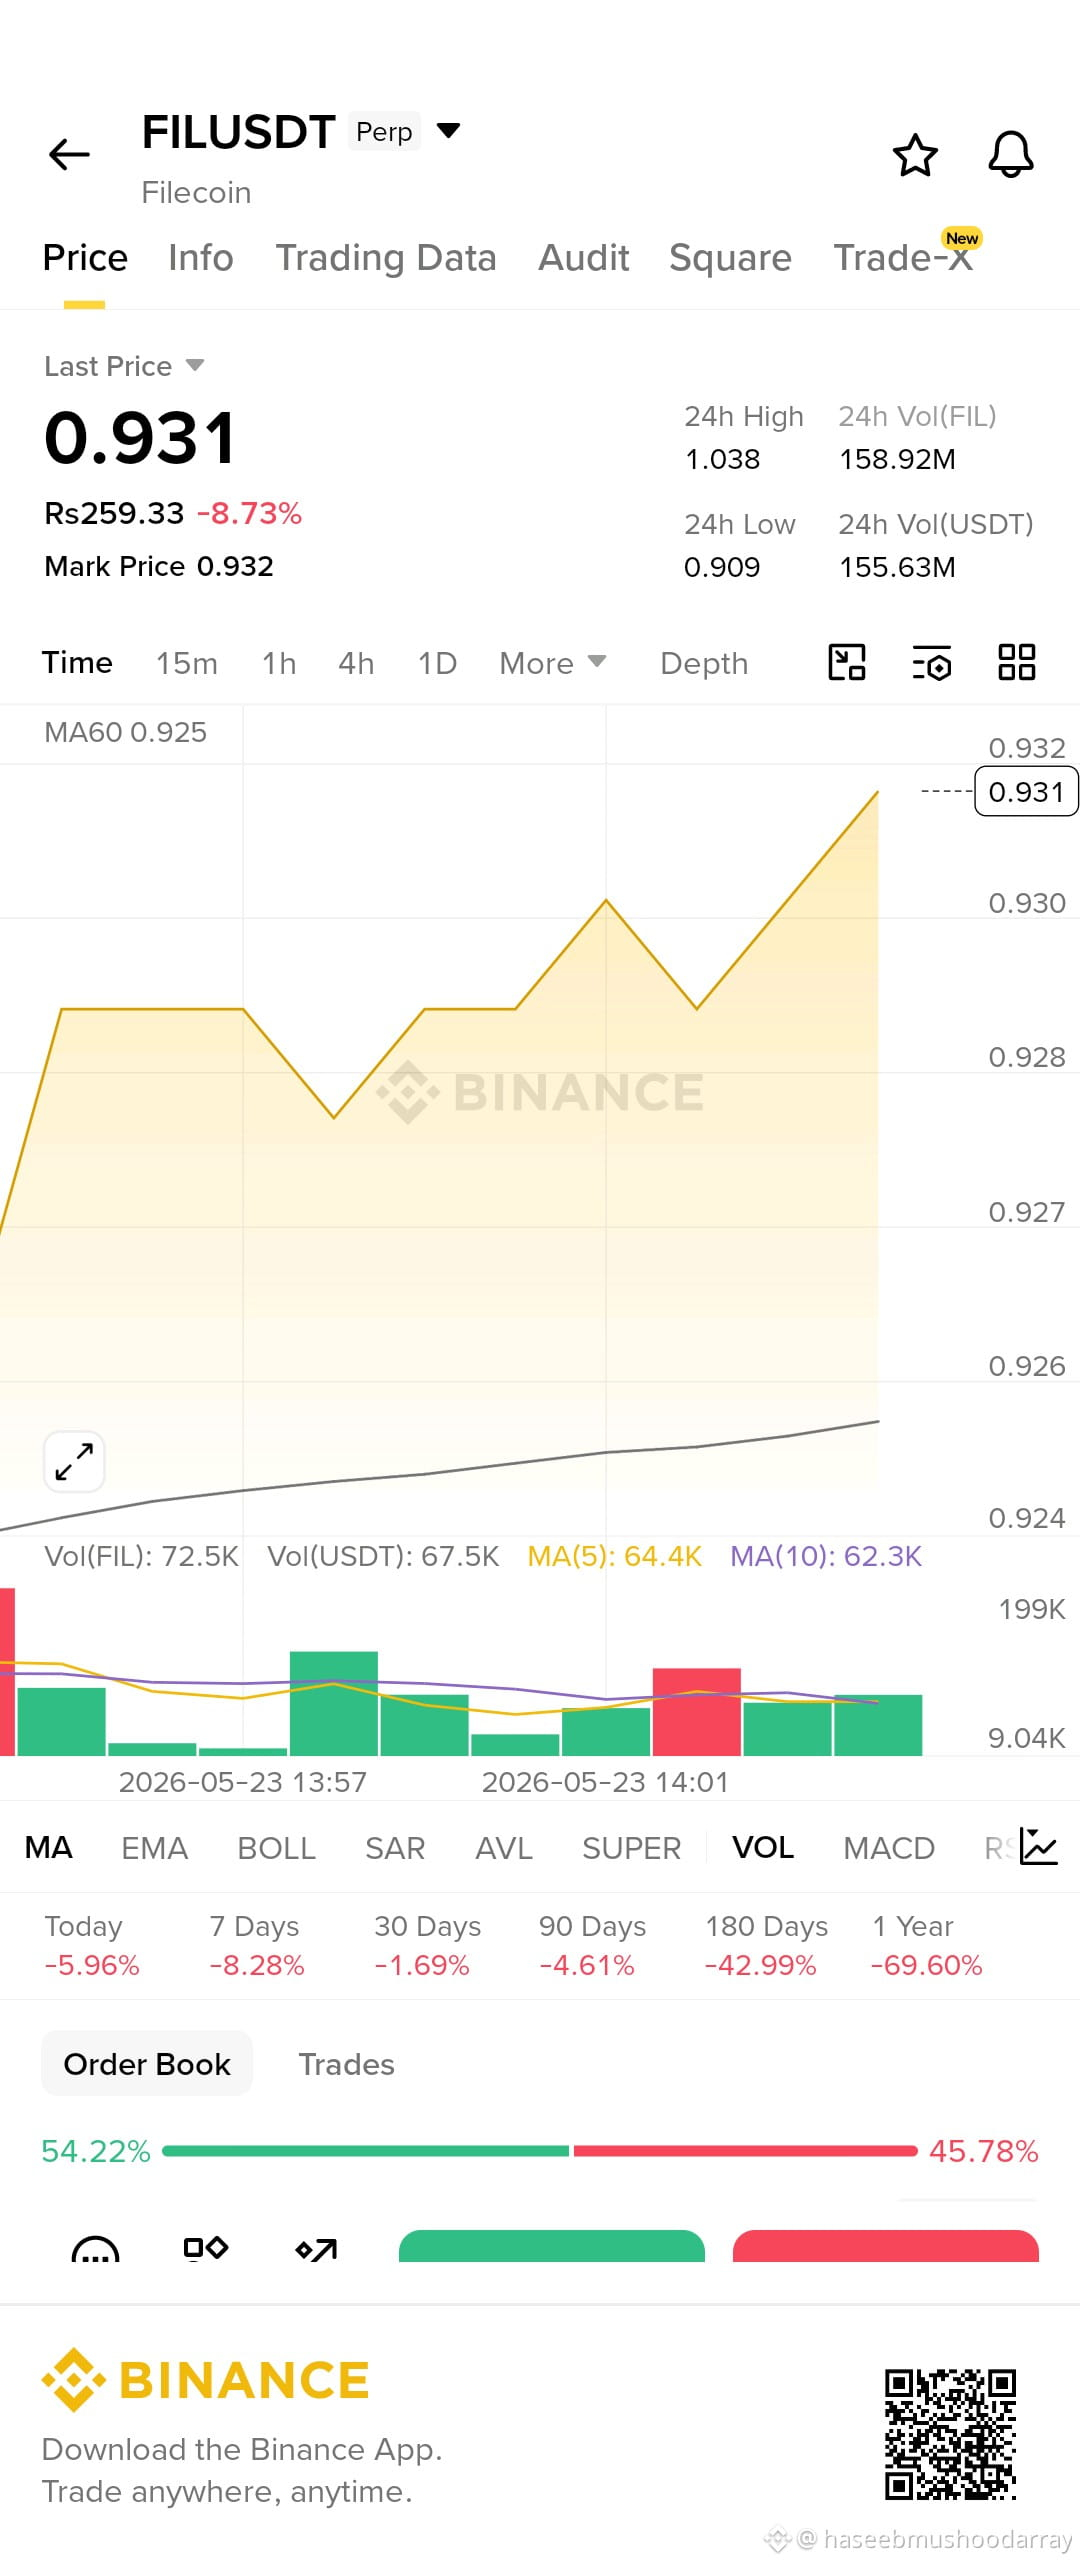Toggle the AVL indicator
This screenshot has width=1080, height=2564.
pyautogui.click(x=504, y=1848)
